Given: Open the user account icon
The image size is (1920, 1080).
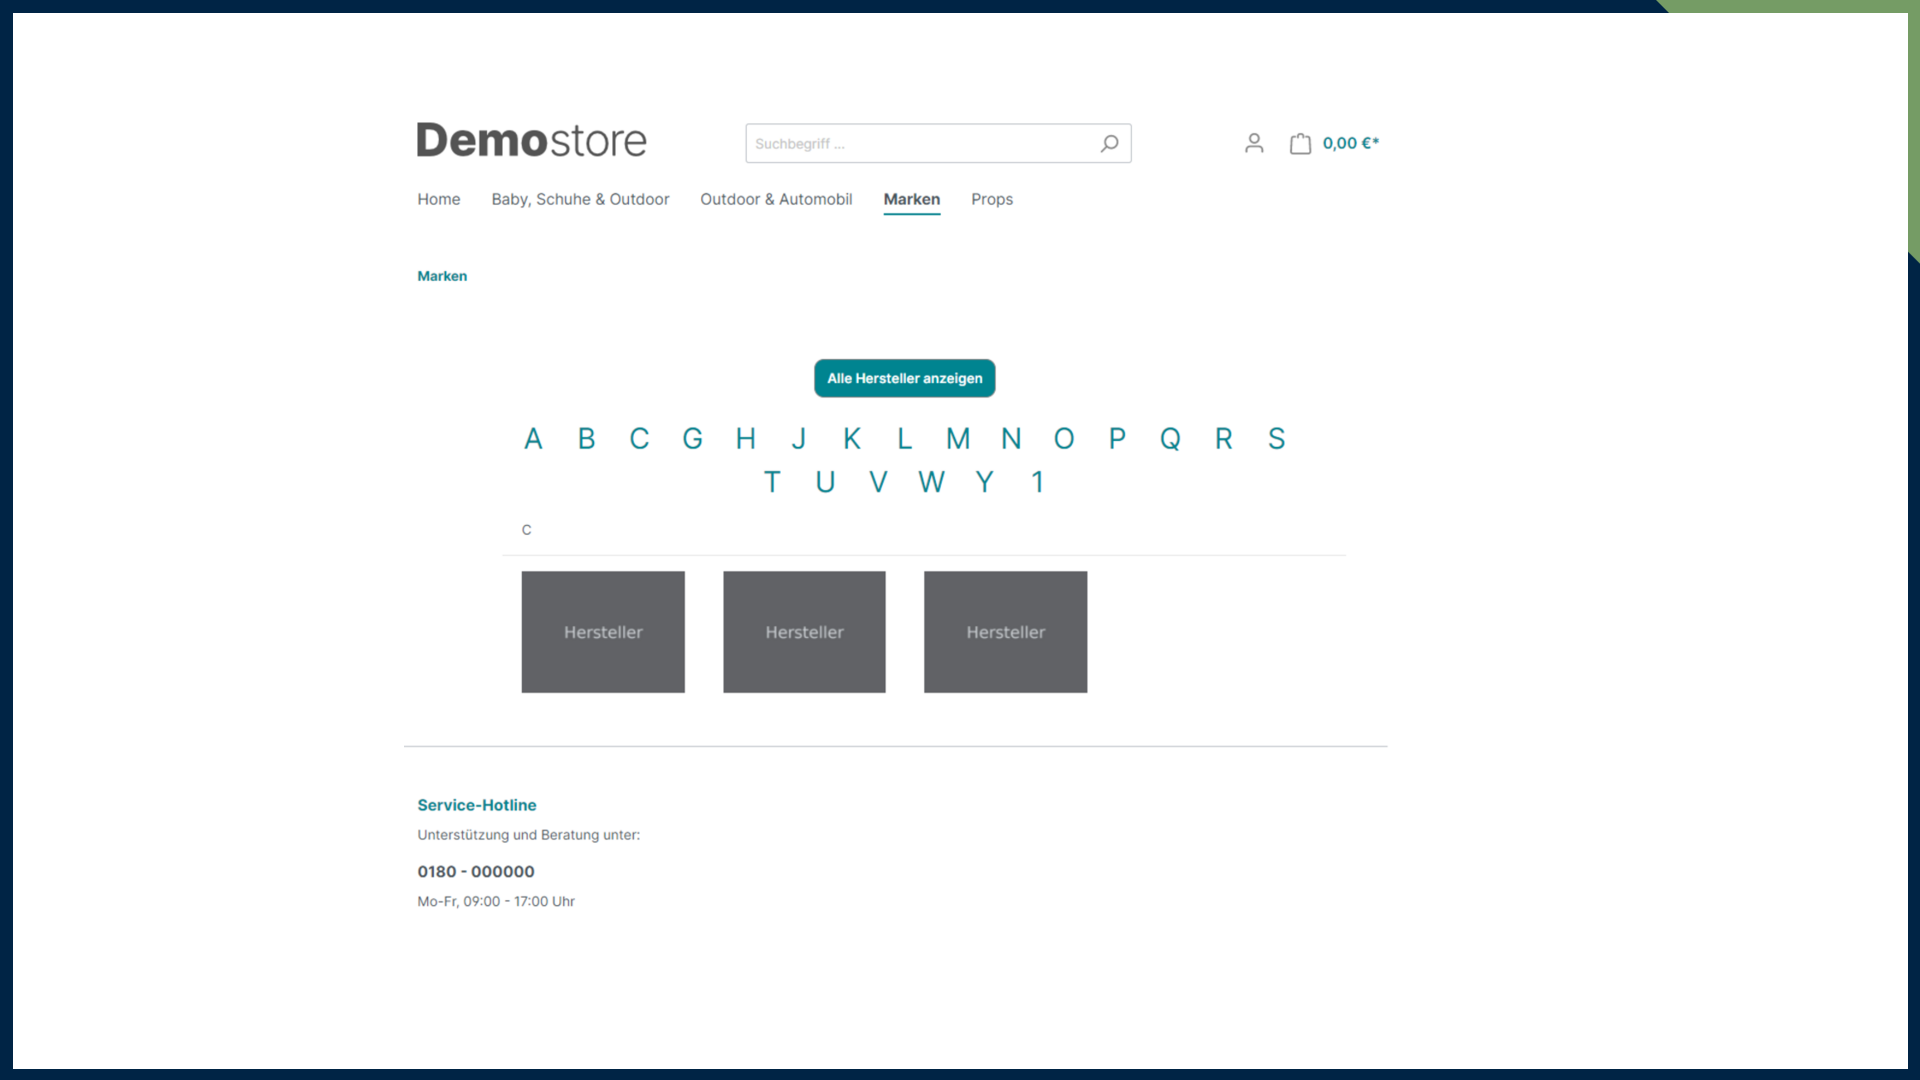Looking at the screenshot, I should [1254, 144].
